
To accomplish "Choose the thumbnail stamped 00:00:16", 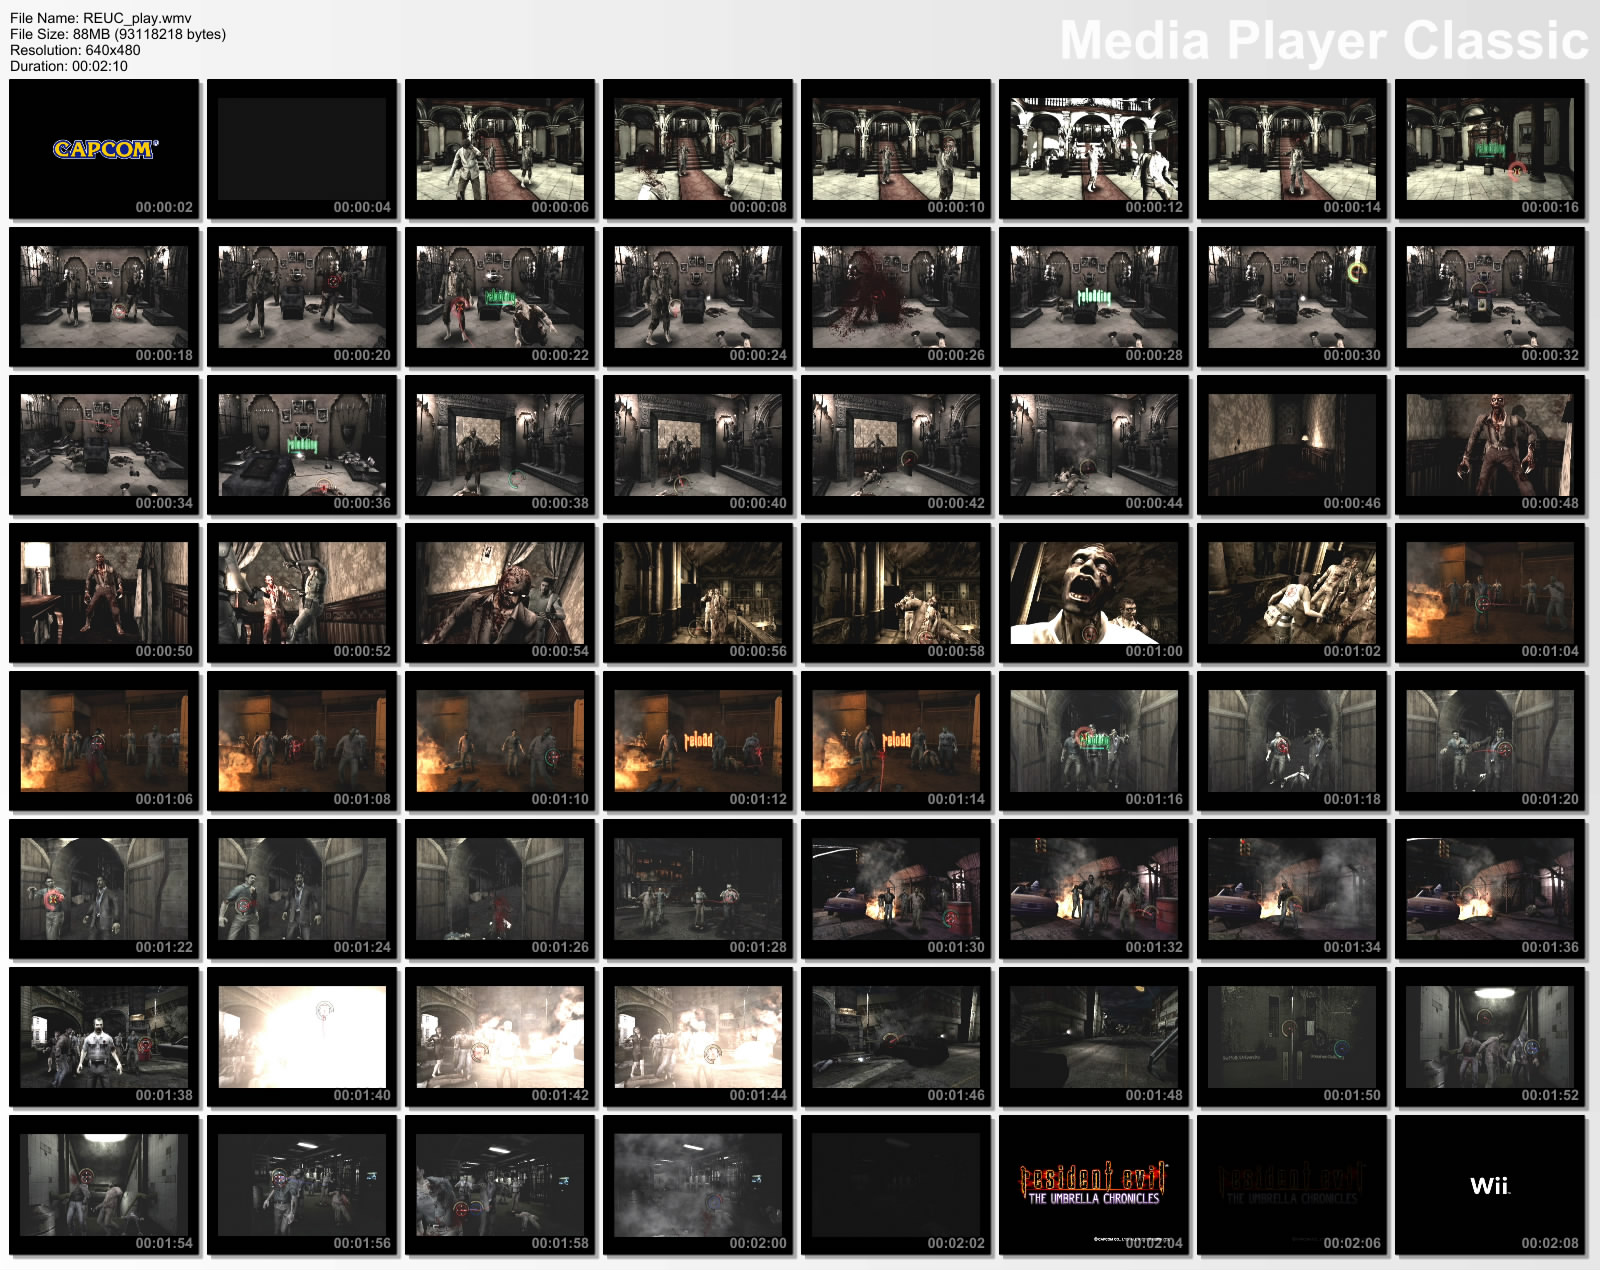I will coord(1490,149).
